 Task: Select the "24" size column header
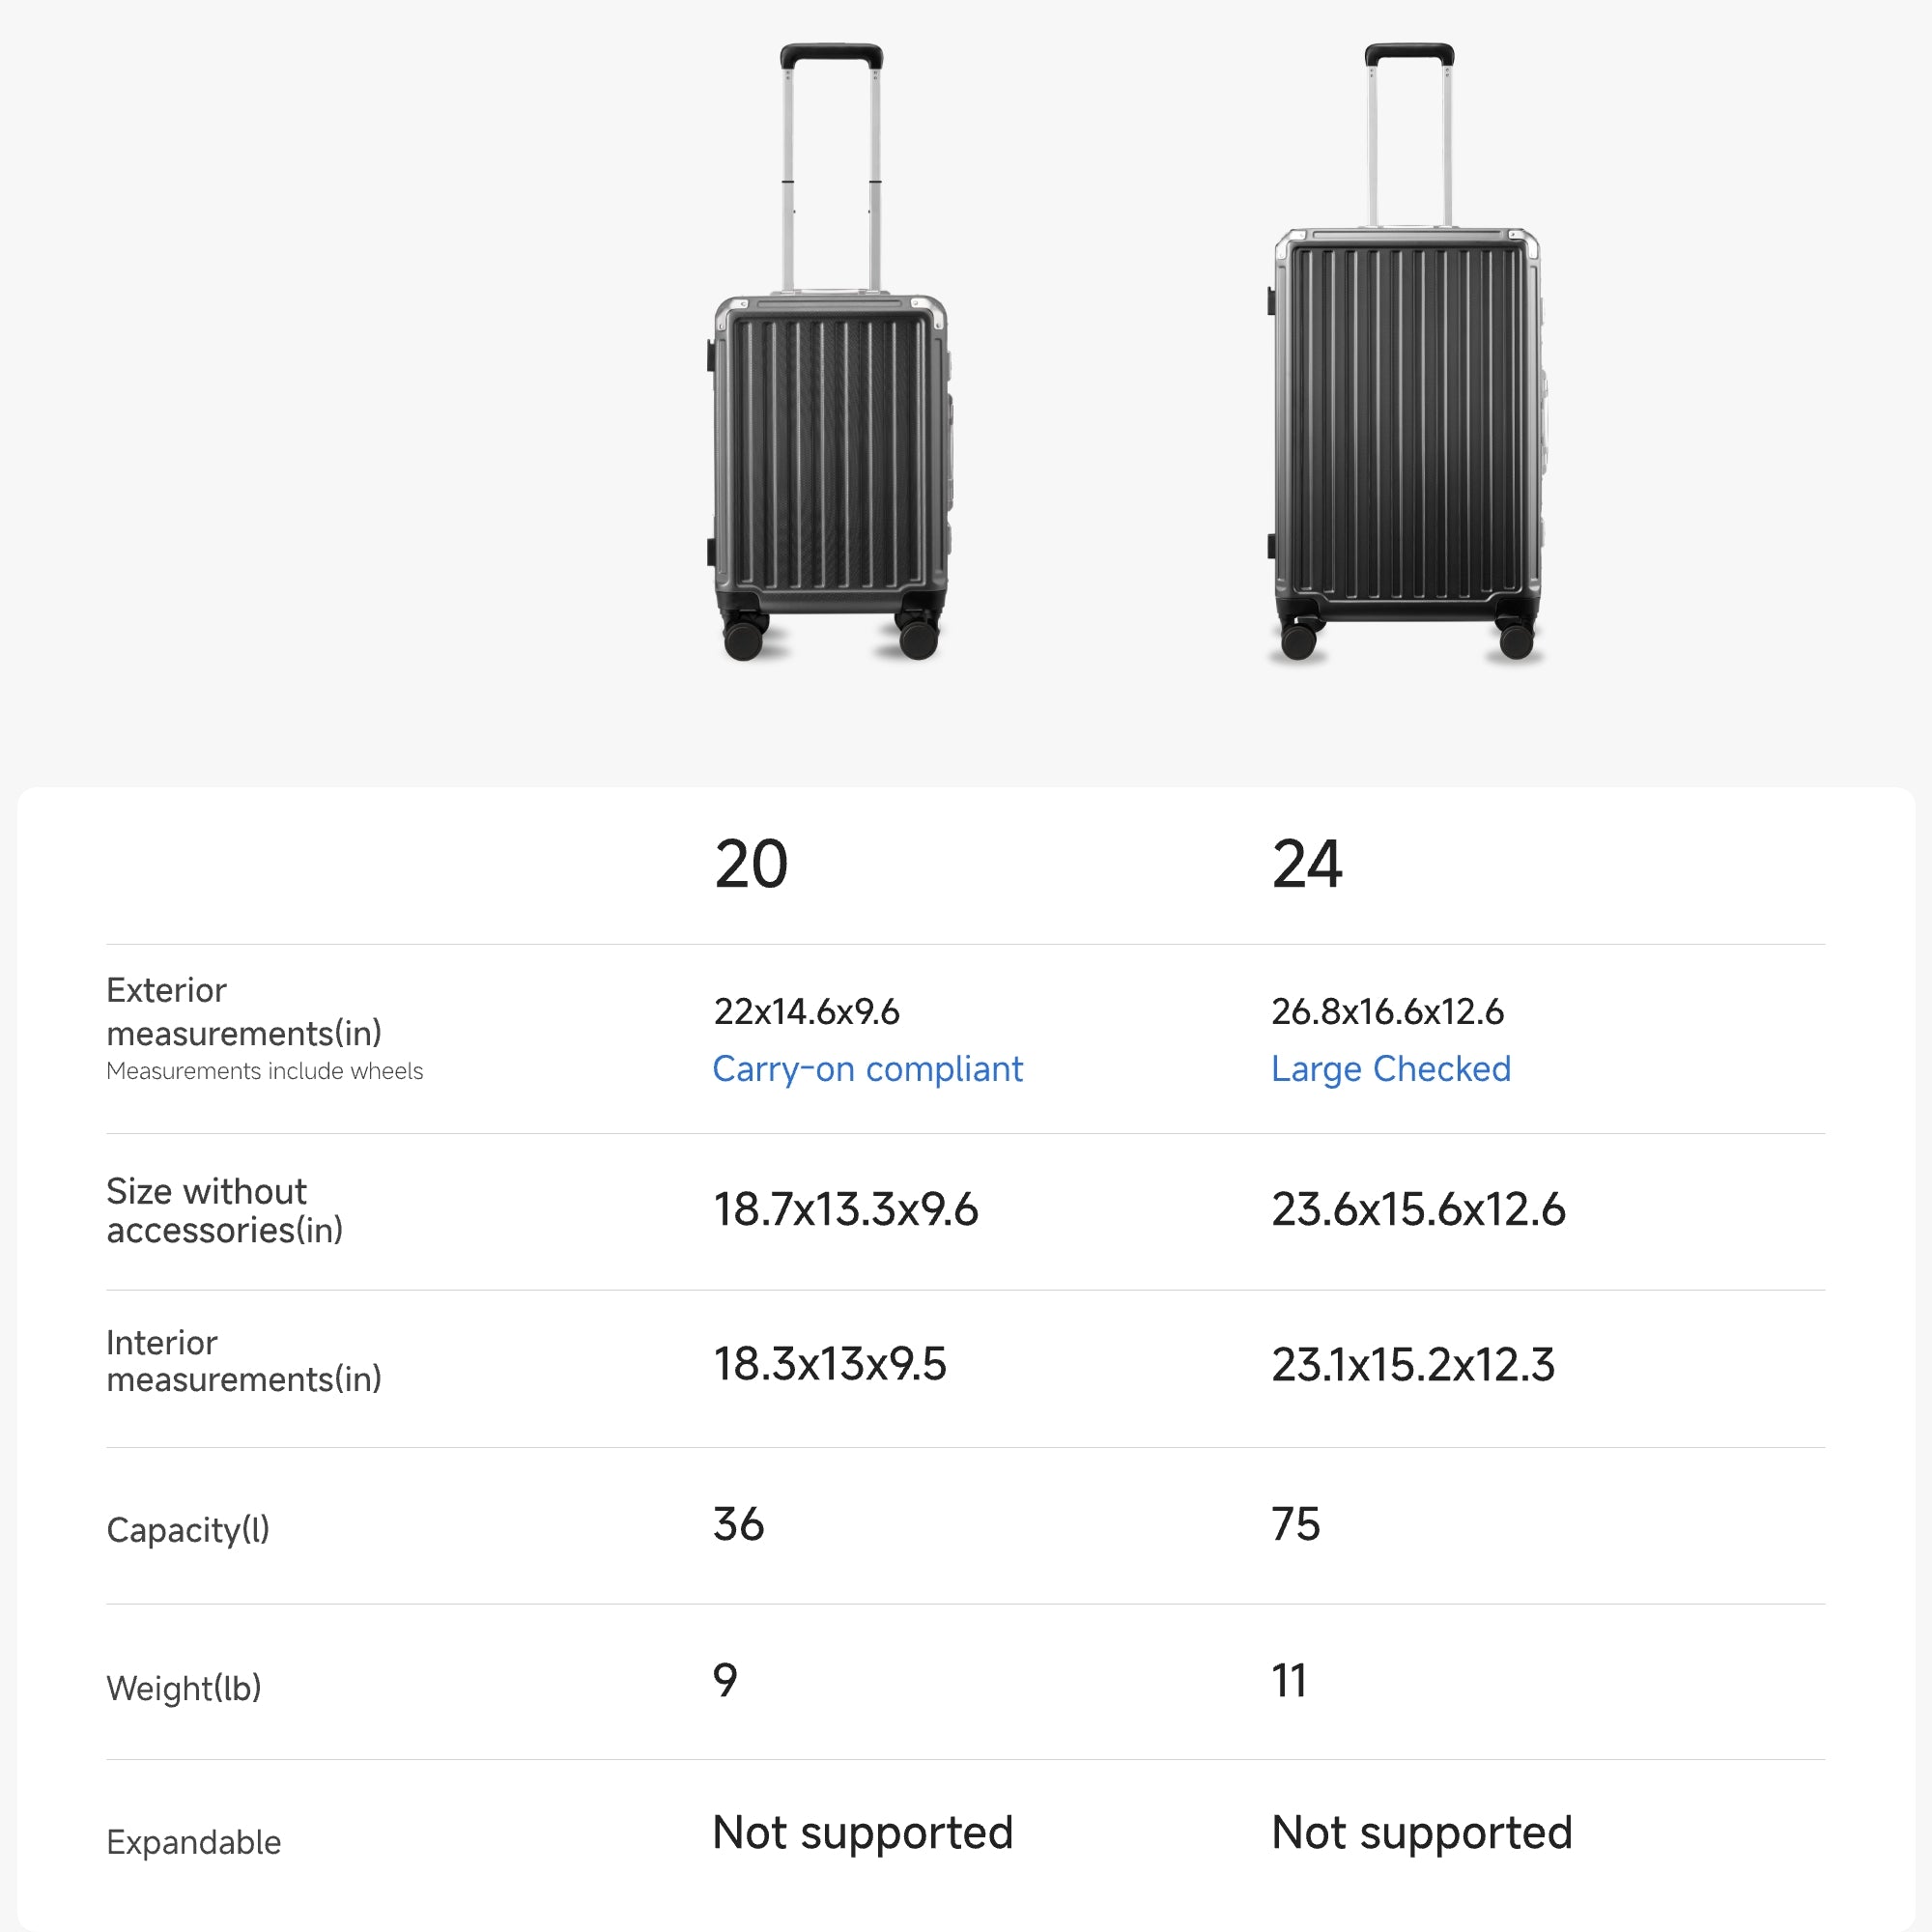[1307, 864]
